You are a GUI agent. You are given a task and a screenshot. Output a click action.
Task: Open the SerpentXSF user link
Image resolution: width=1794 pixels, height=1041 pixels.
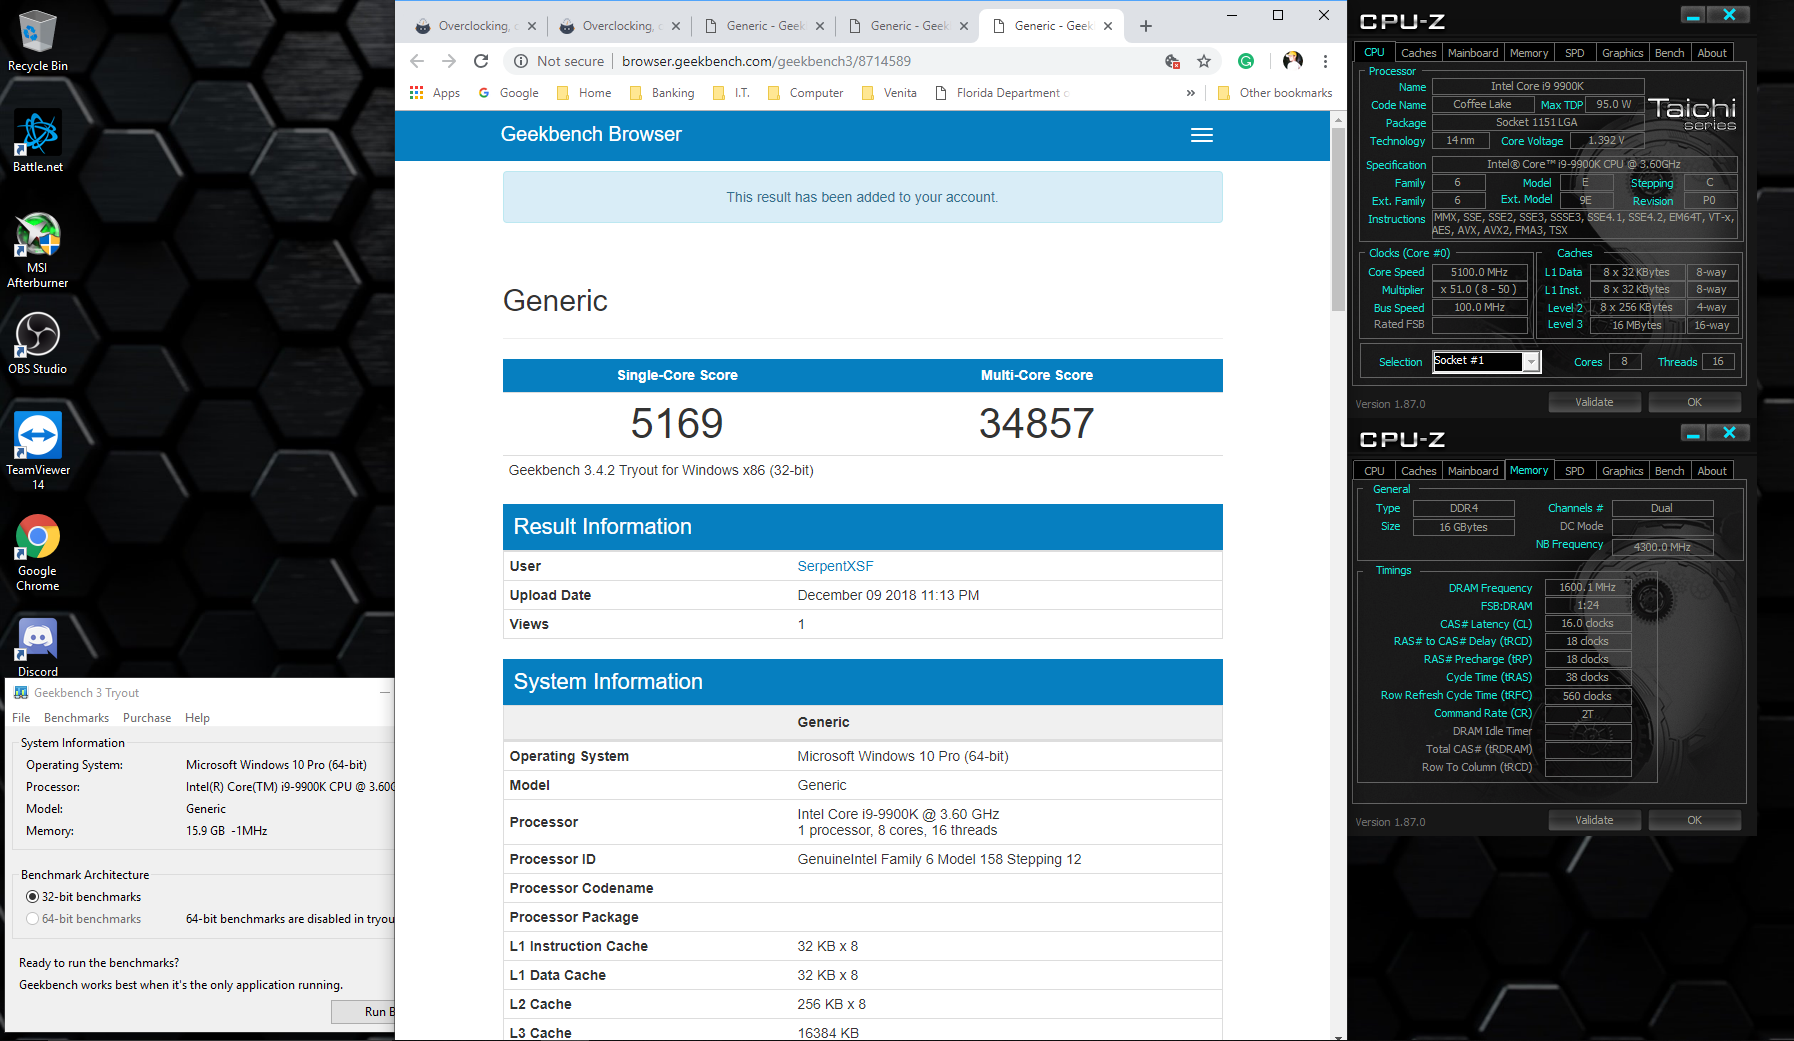pos(835,566)
